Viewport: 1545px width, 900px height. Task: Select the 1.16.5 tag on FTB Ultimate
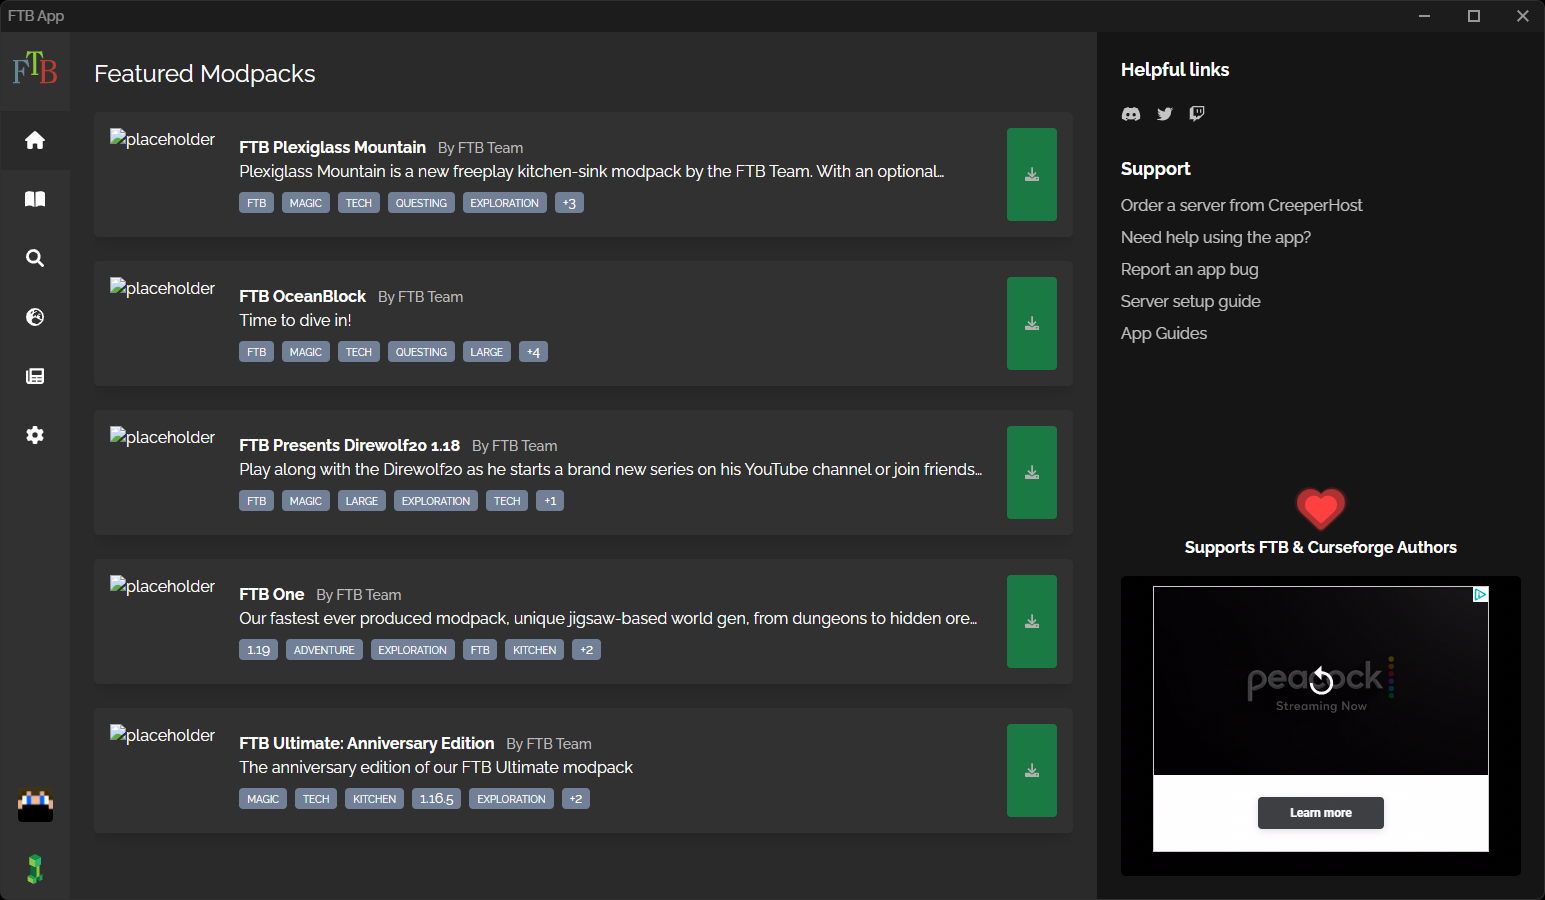coord(436,798)
